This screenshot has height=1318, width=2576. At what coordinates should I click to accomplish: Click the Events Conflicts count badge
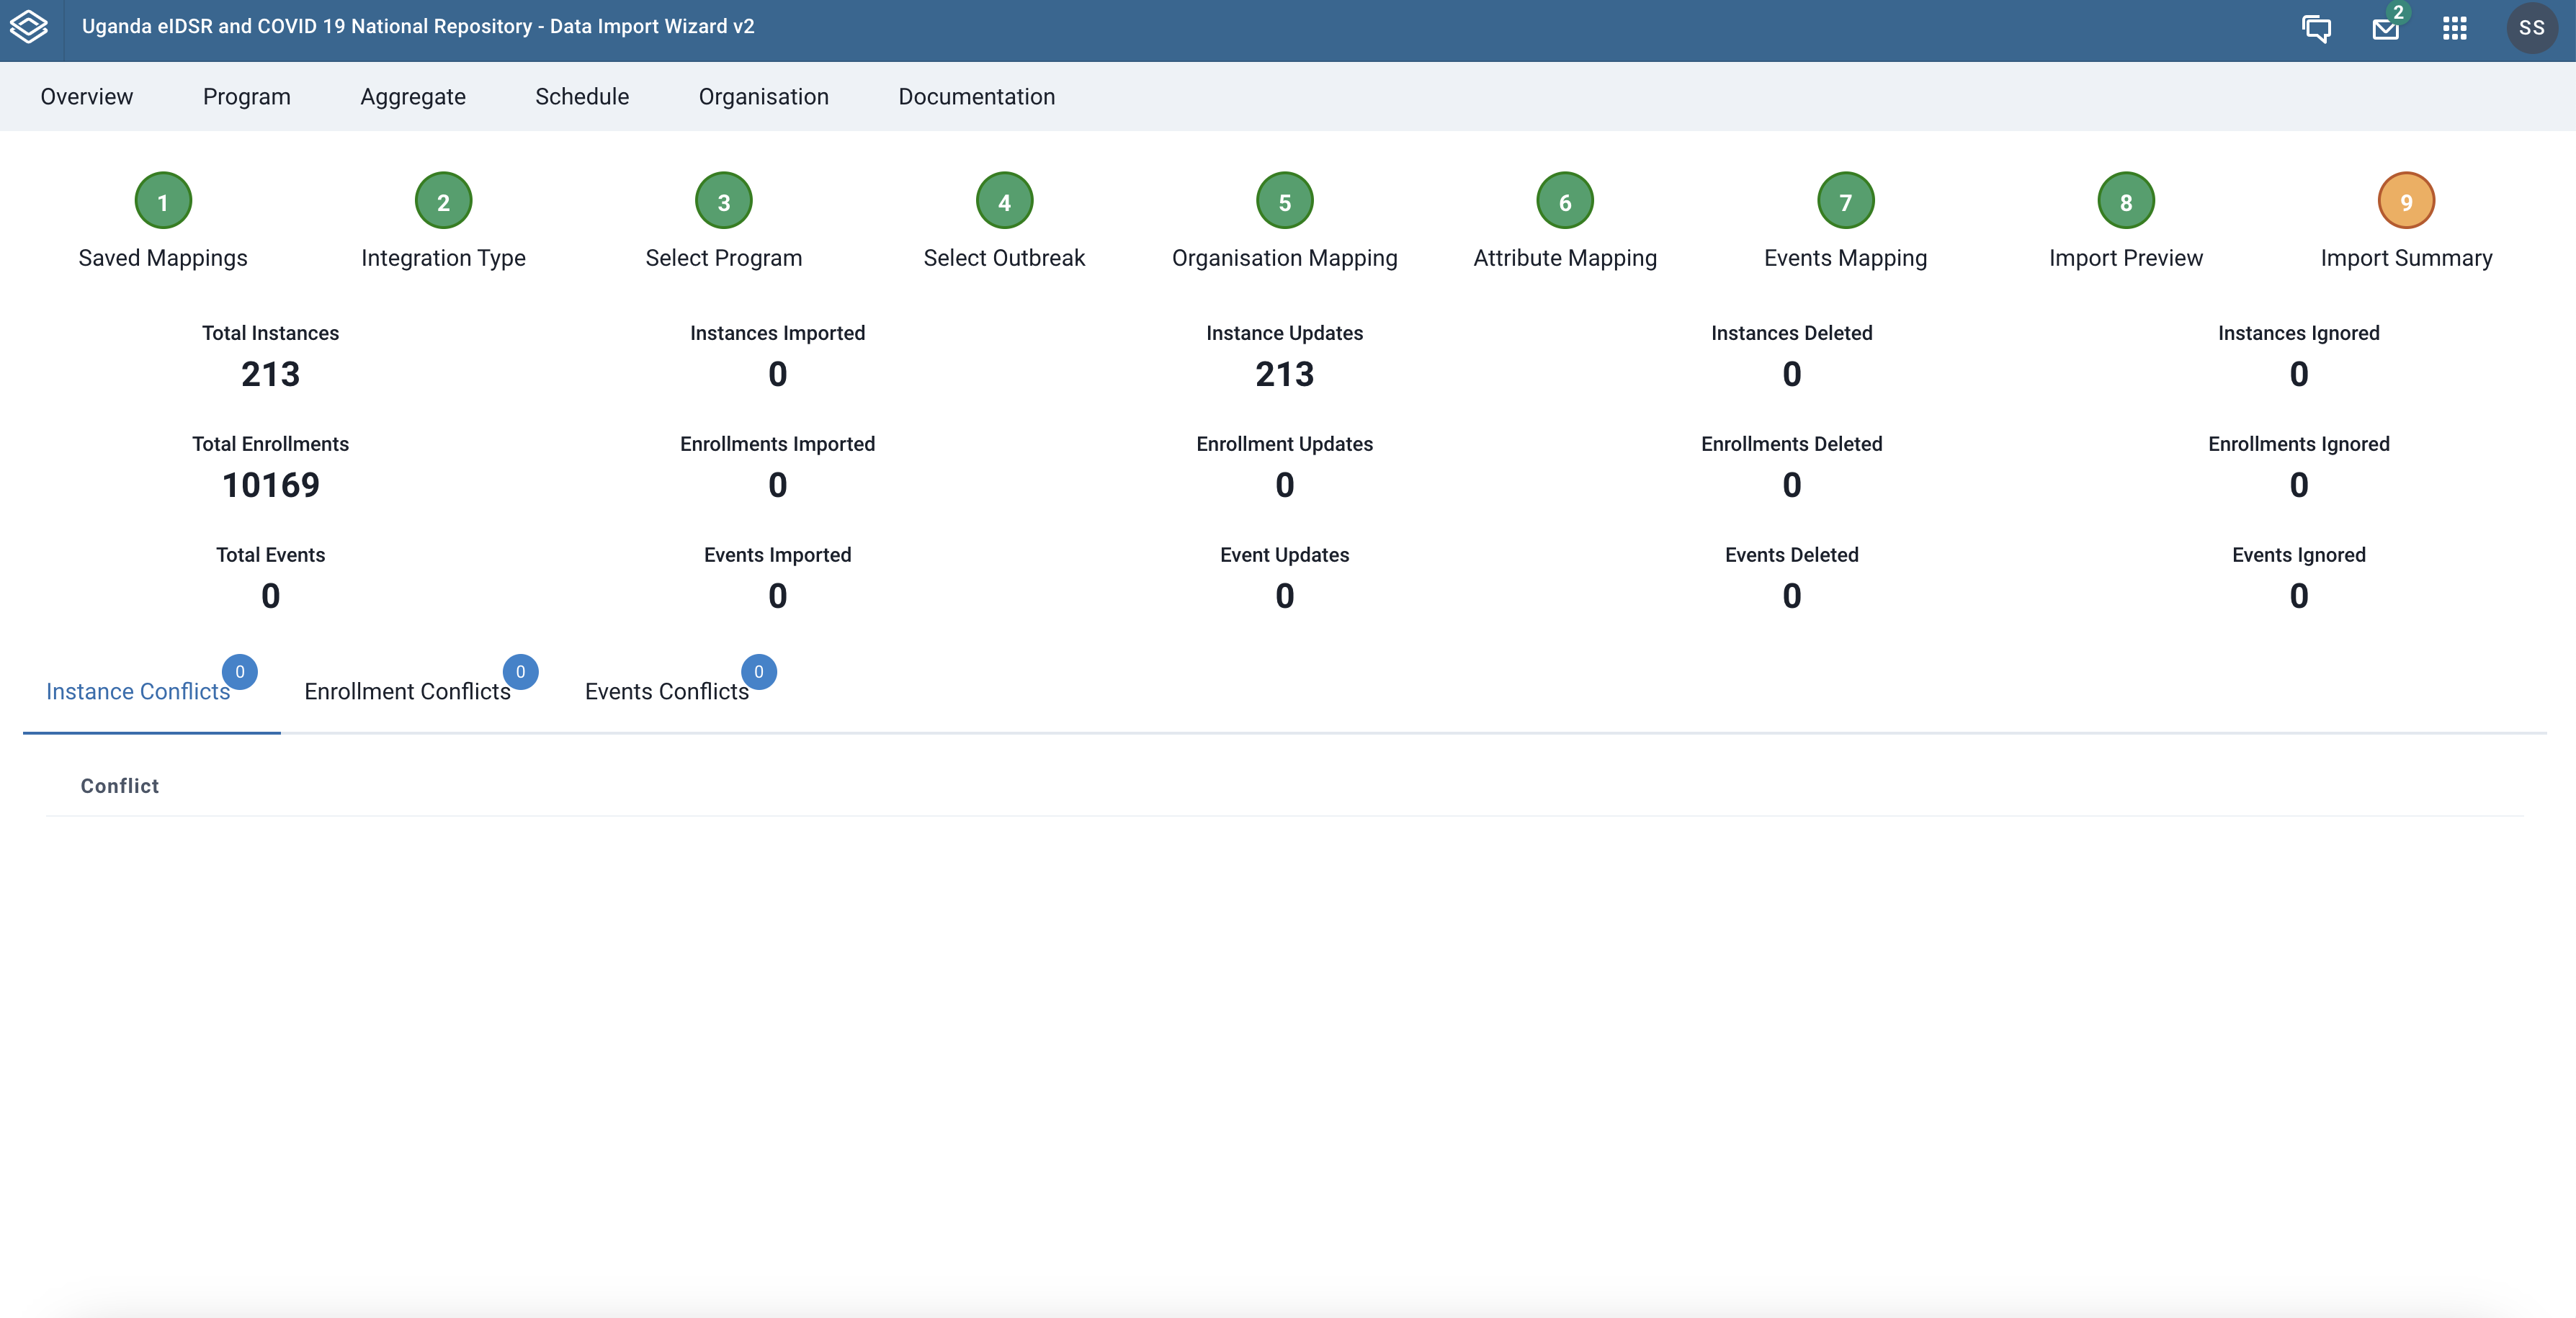click(759, 672)
